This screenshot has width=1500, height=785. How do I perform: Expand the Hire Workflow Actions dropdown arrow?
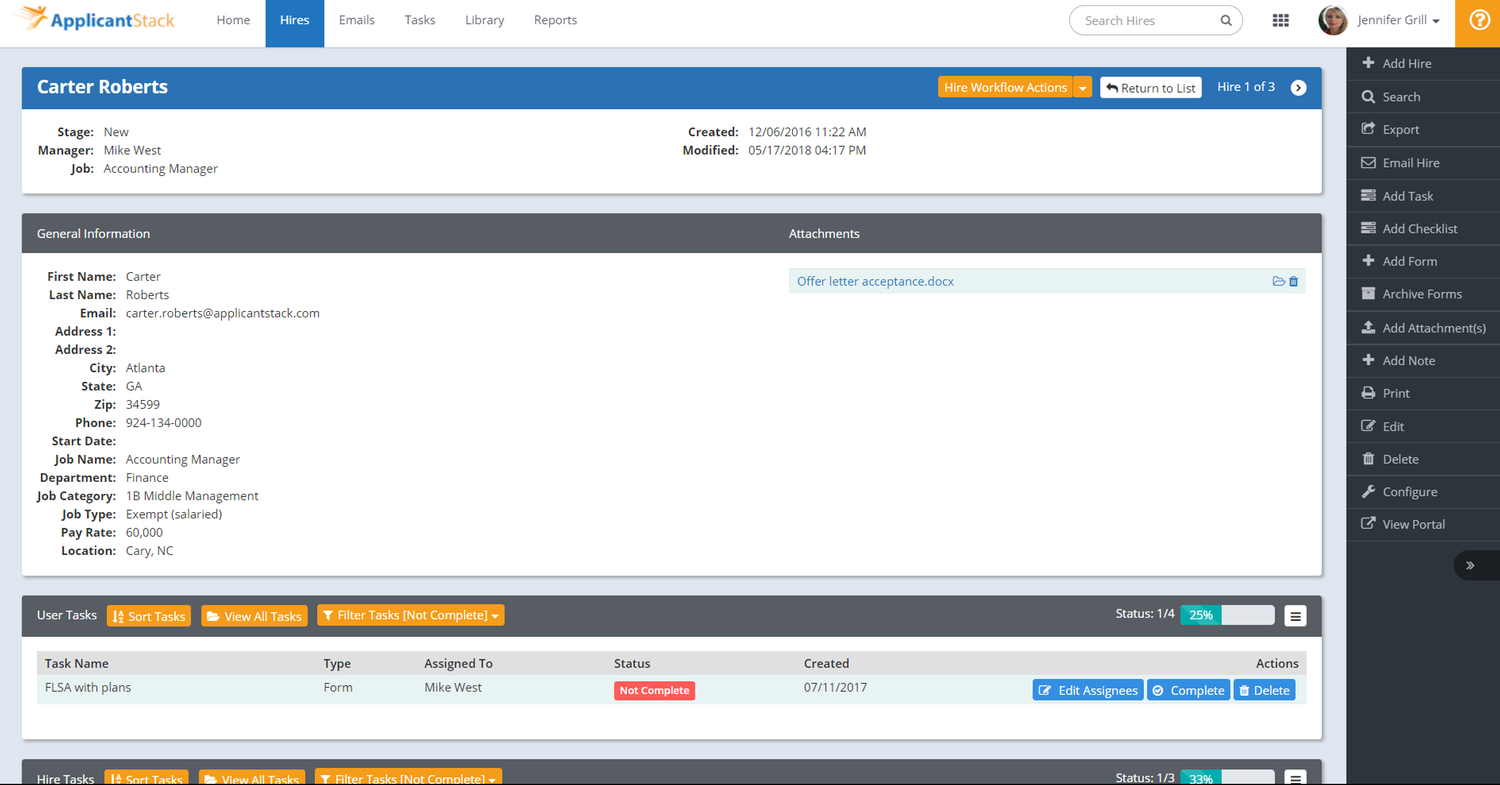(1083, 88)
